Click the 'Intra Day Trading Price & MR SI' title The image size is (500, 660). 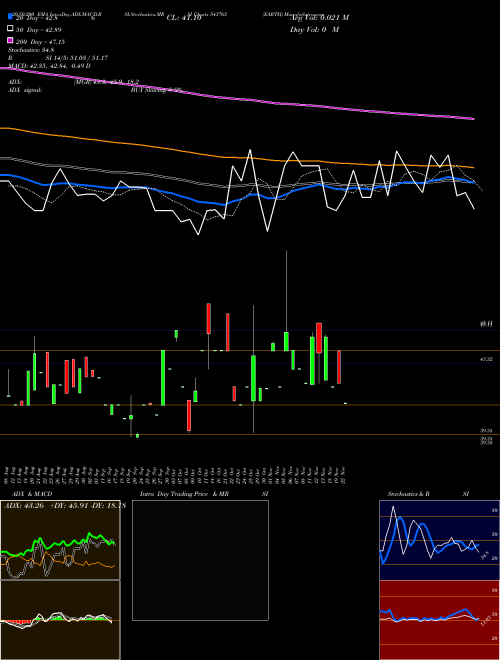pyautogui.click(x=204, y=494)
